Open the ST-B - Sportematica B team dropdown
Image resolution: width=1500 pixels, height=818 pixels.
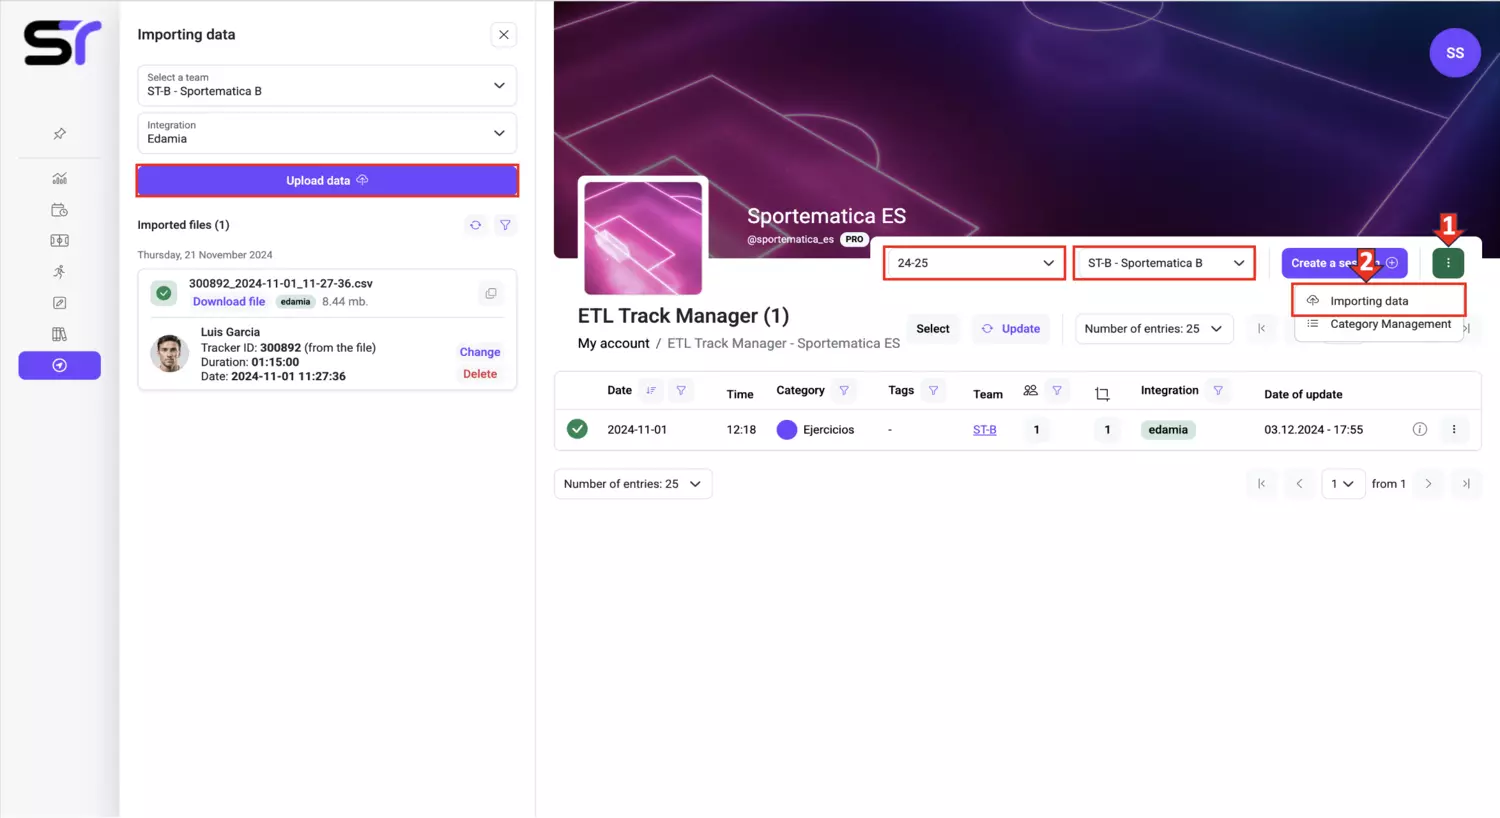1164,263
